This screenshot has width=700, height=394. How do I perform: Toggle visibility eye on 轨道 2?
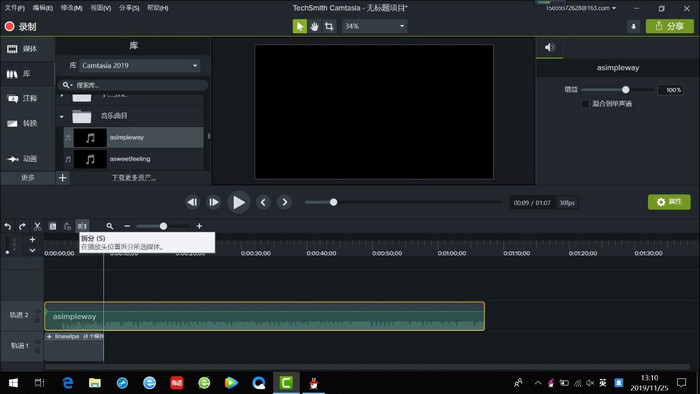point(38,311)
